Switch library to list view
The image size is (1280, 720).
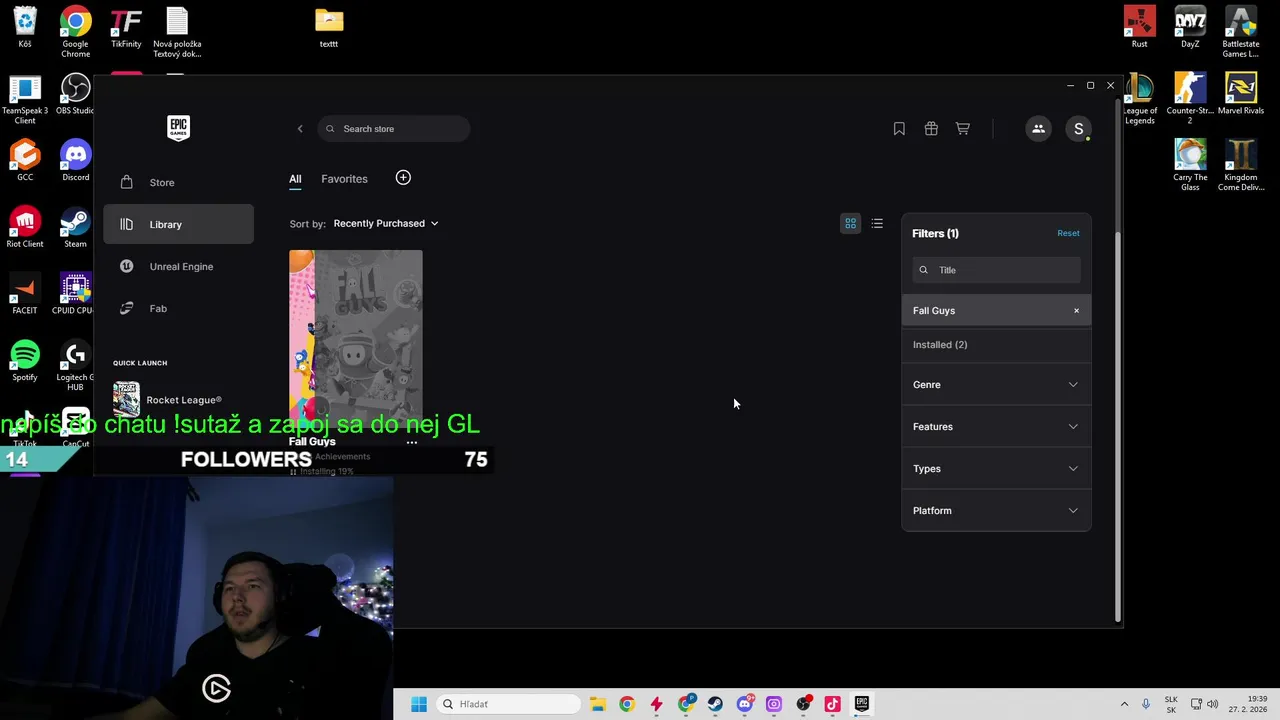877,223
